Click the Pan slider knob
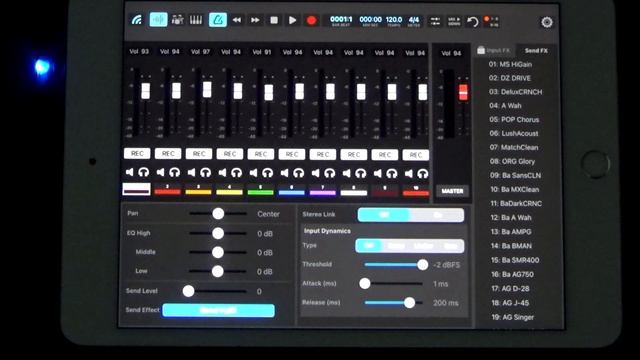 [218, 213]
